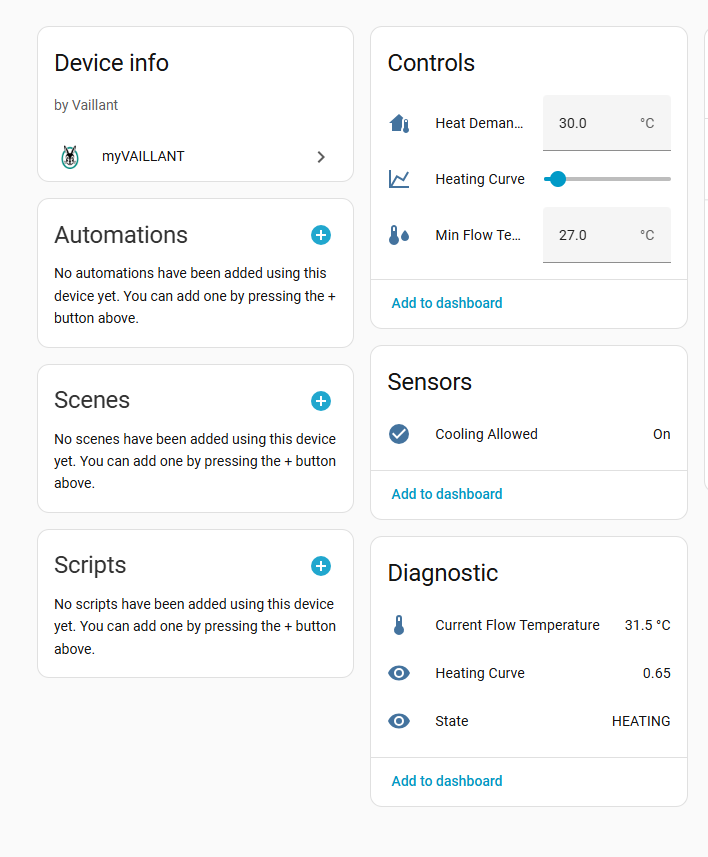Click the eye icon beside diagnostic Heating Curve
This screenshot has width=708, height=857.
pos(399,673)
